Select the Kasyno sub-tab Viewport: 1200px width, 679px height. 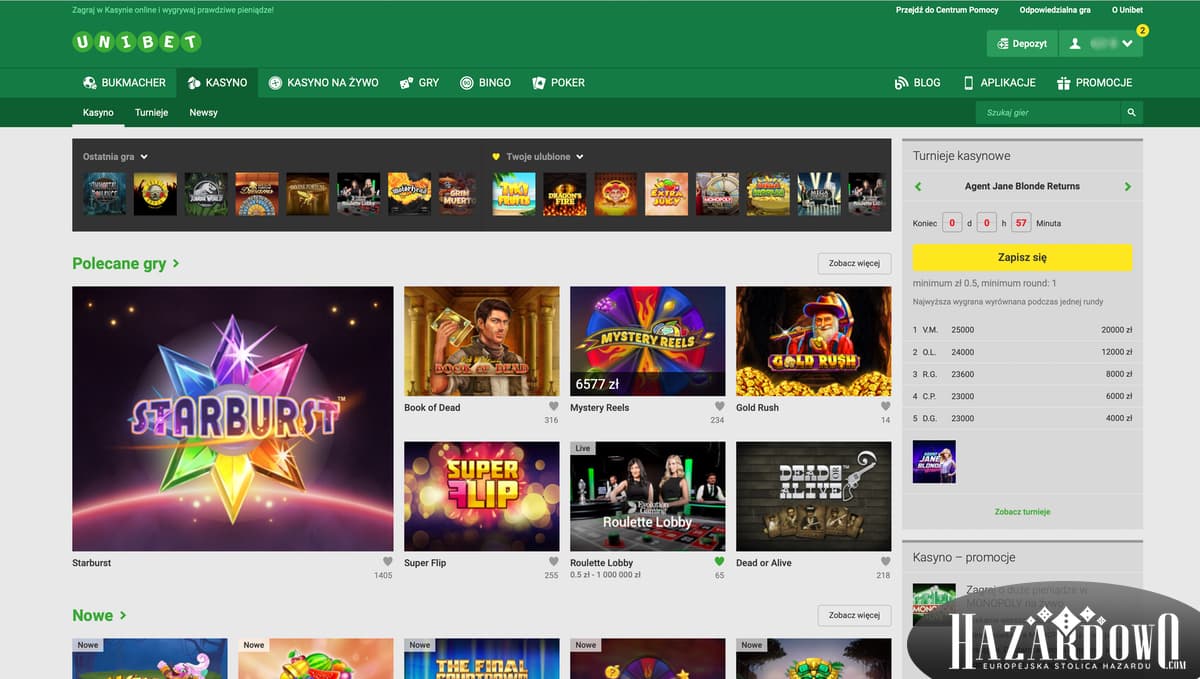pyautogui.click(x=98, y=113)
